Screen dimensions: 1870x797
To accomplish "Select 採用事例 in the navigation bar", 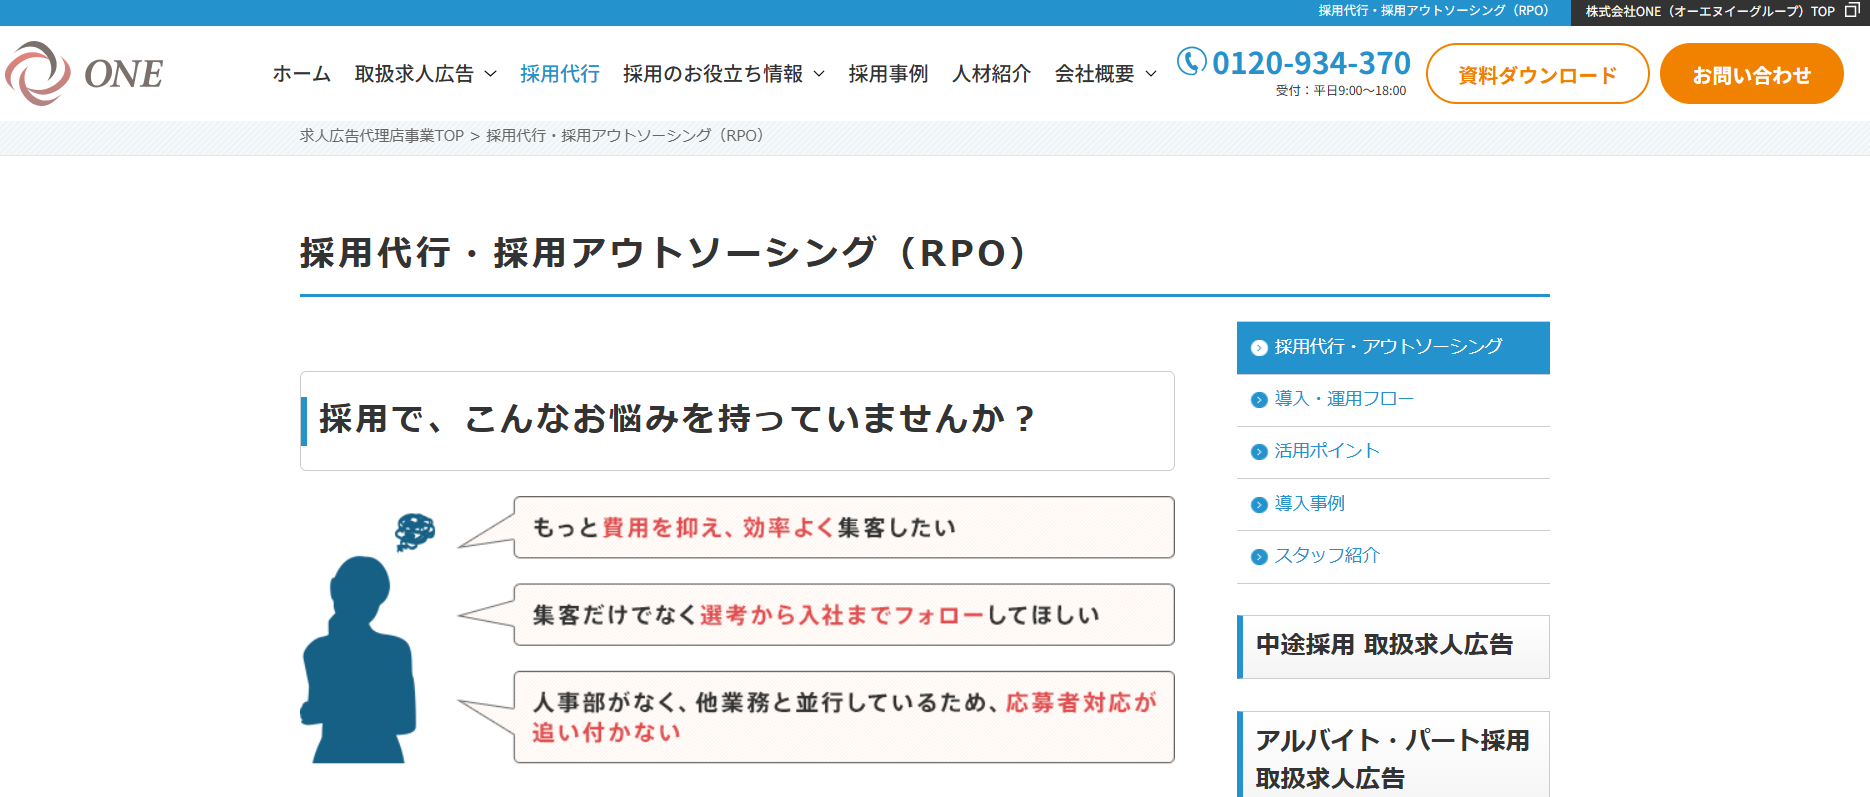I will coord(888,74).
